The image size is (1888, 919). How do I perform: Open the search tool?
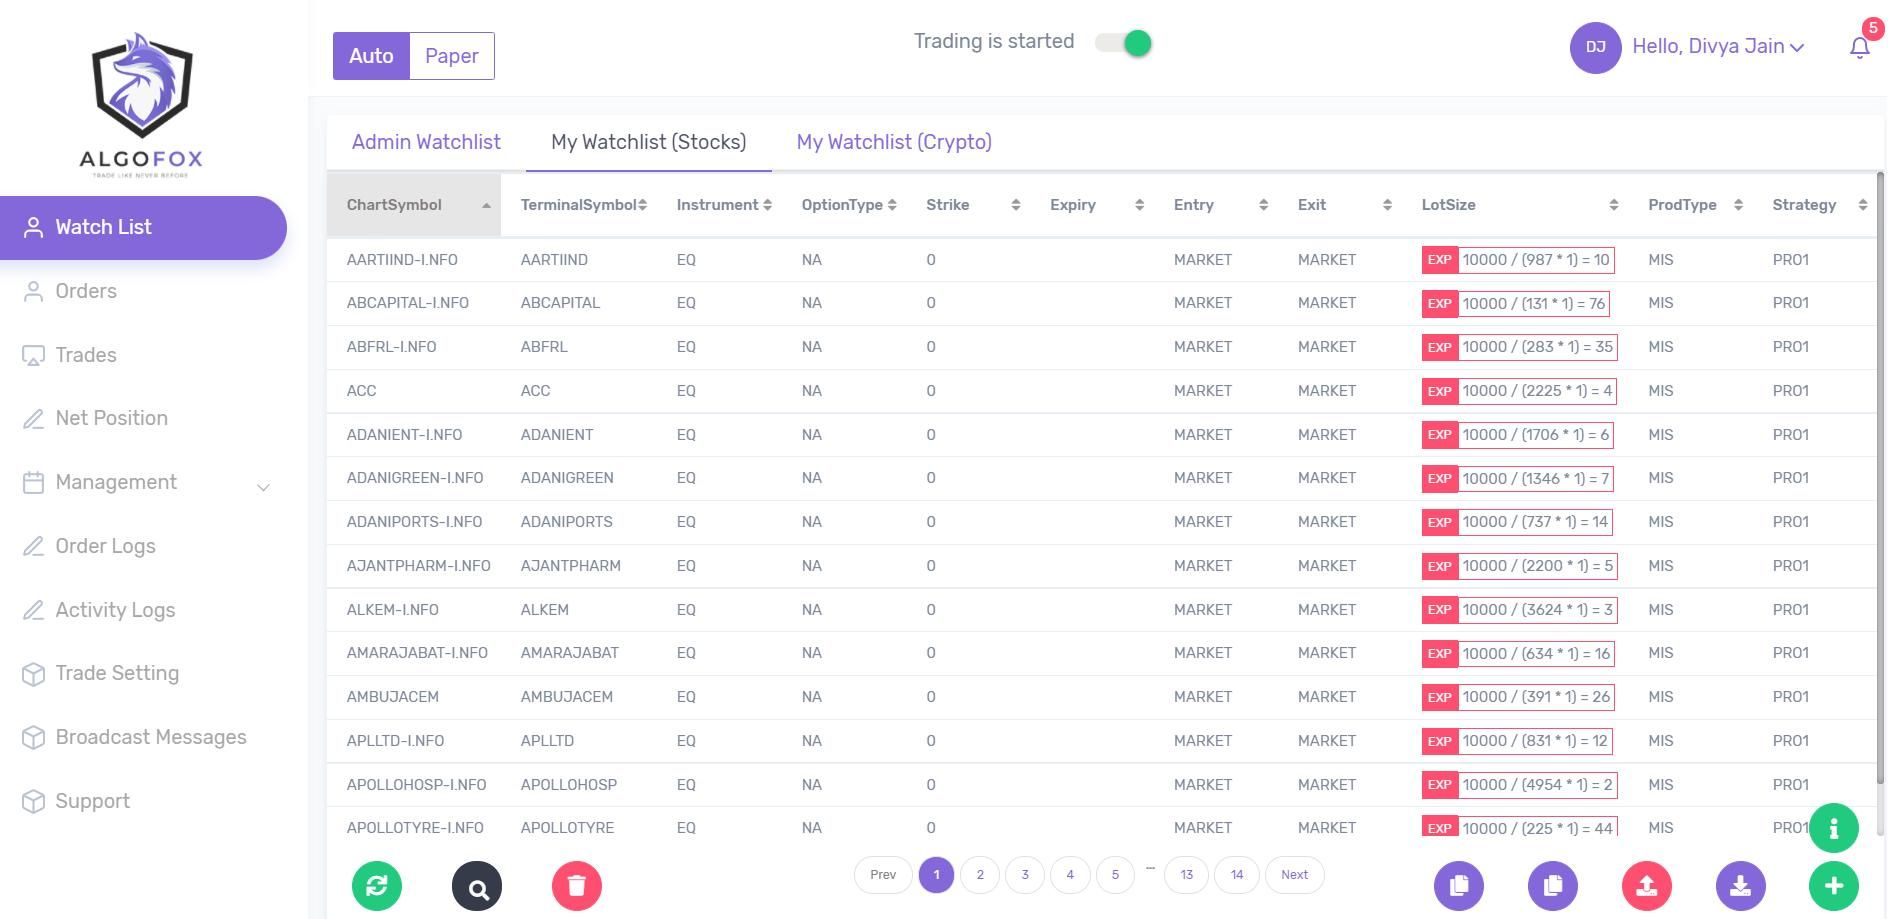click(477, 885)
